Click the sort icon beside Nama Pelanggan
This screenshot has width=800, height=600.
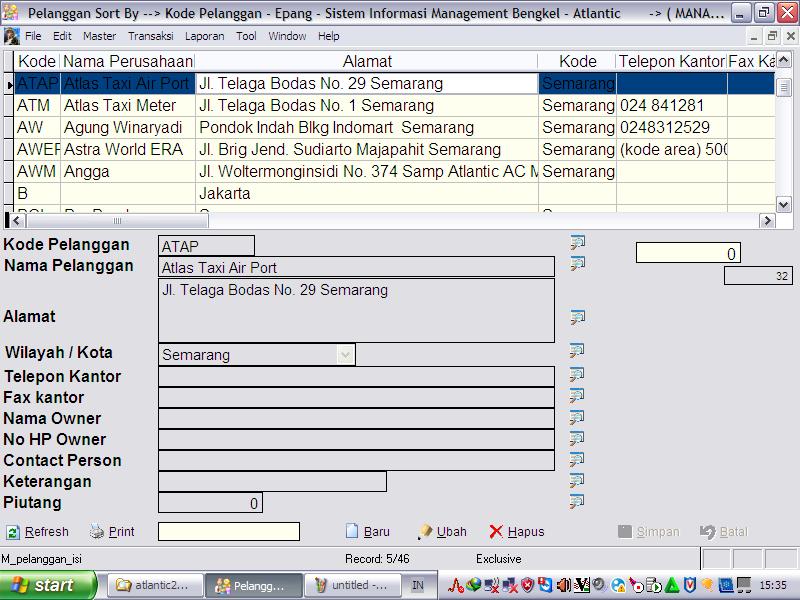click(577, 264)
